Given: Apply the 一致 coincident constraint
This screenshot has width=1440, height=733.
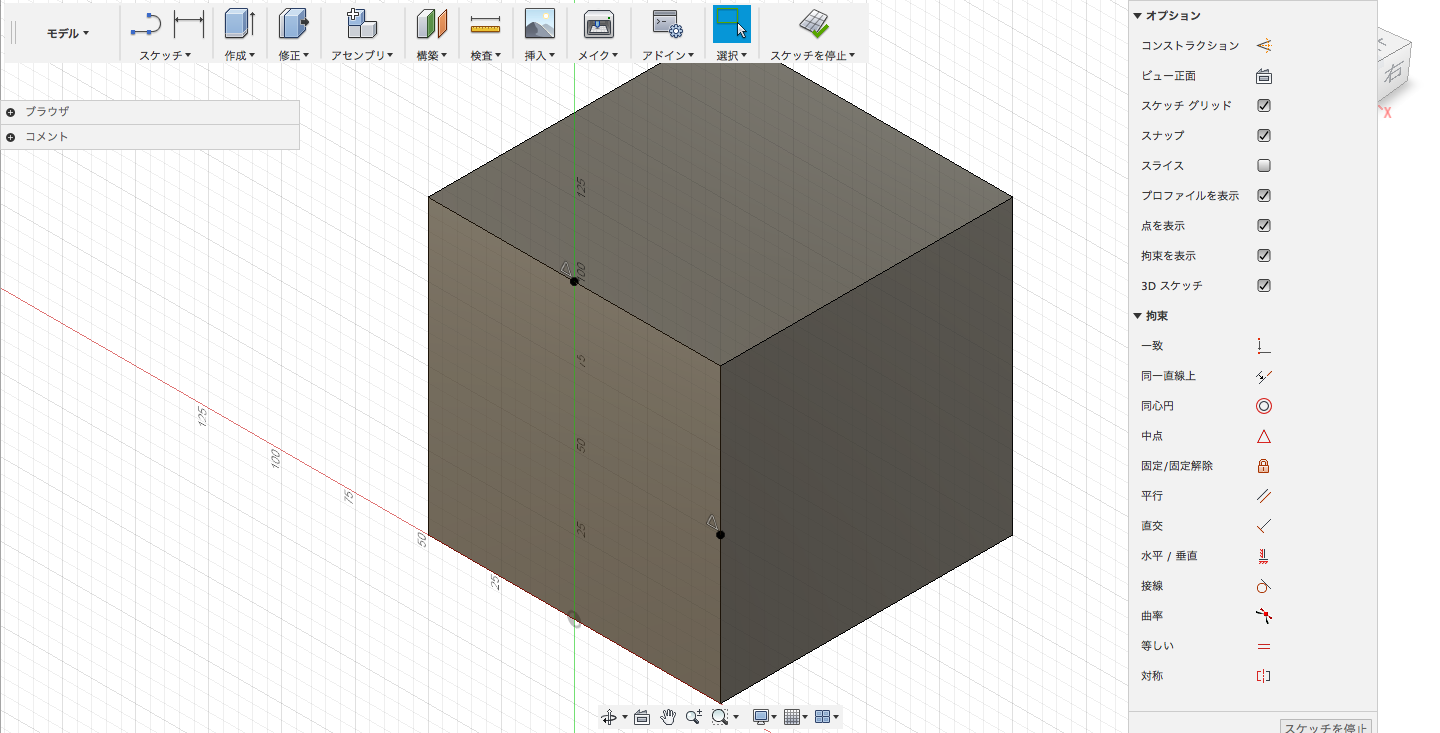Looking at the screenshot, I should tap(1264, 346).
